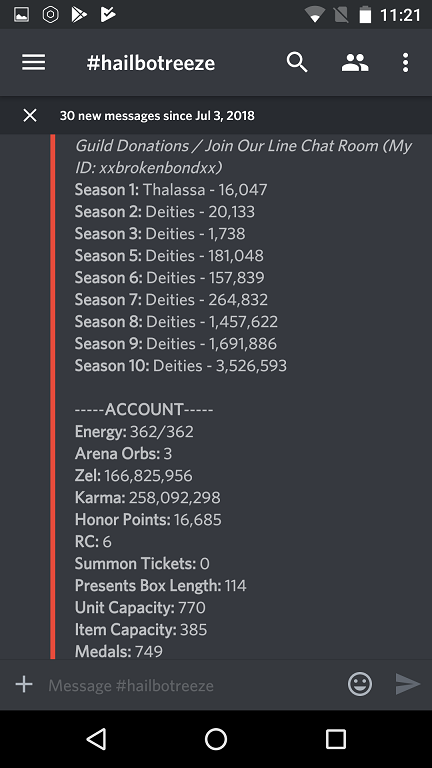Image resolution: width=432 pixels, height=768 pixels.
Task: Tap the search magnifier icon
Action: point(297,63)
